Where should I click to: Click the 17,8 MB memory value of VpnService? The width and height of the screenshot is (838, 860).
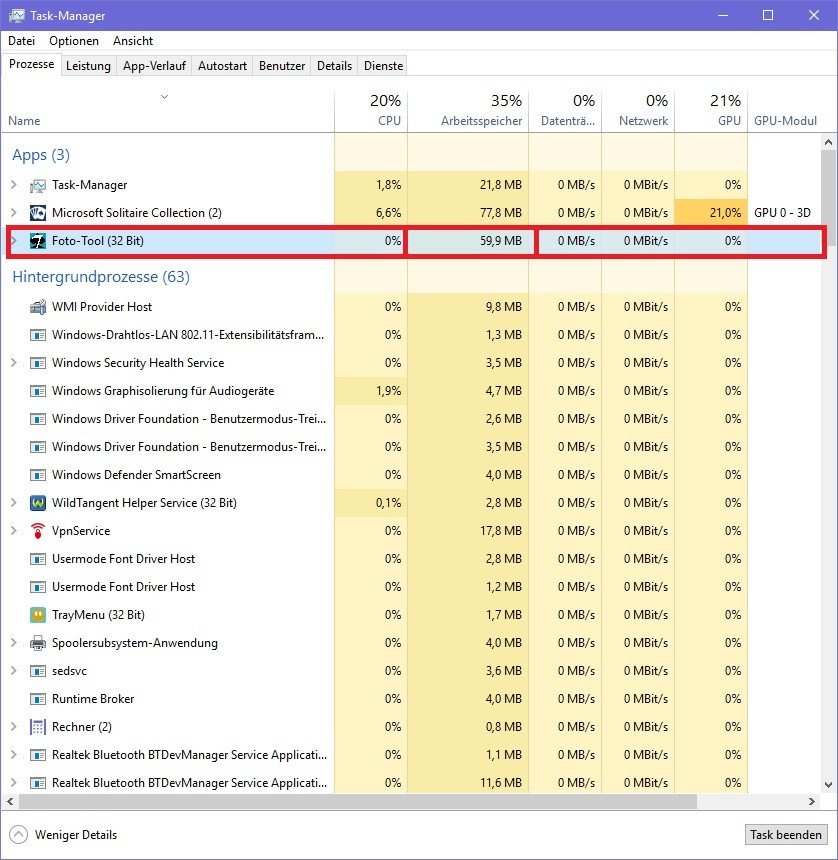[503, 531]
